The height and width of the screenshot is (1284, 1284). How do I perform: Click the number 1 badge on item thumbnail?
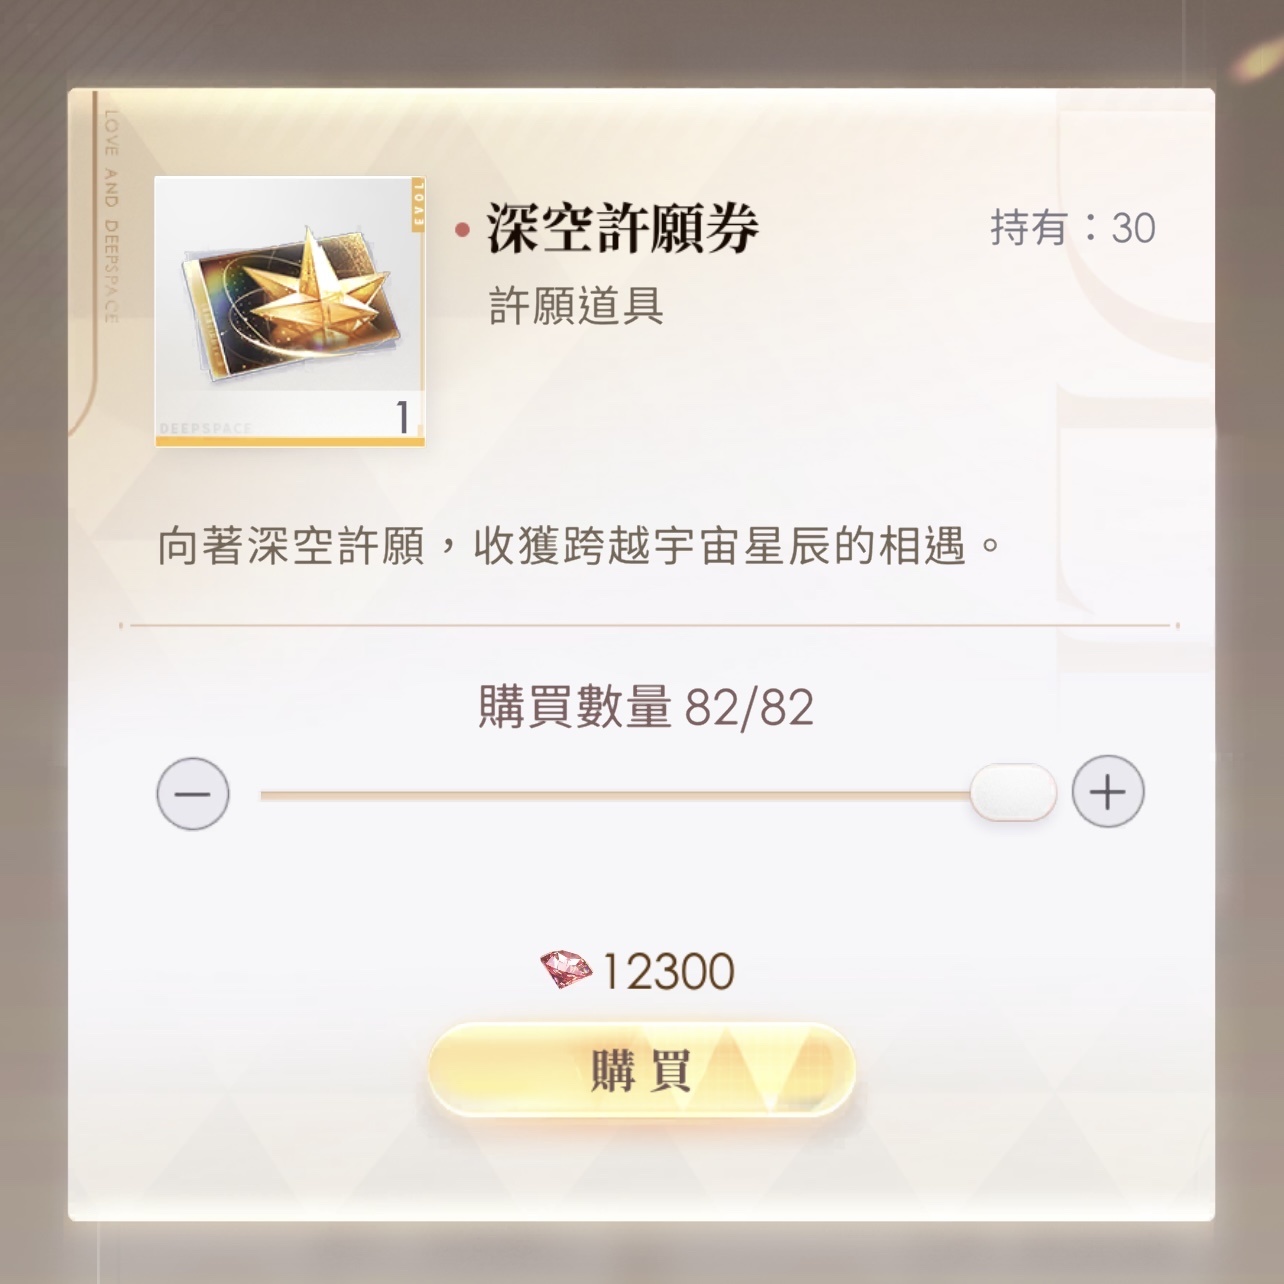[403, 417]
